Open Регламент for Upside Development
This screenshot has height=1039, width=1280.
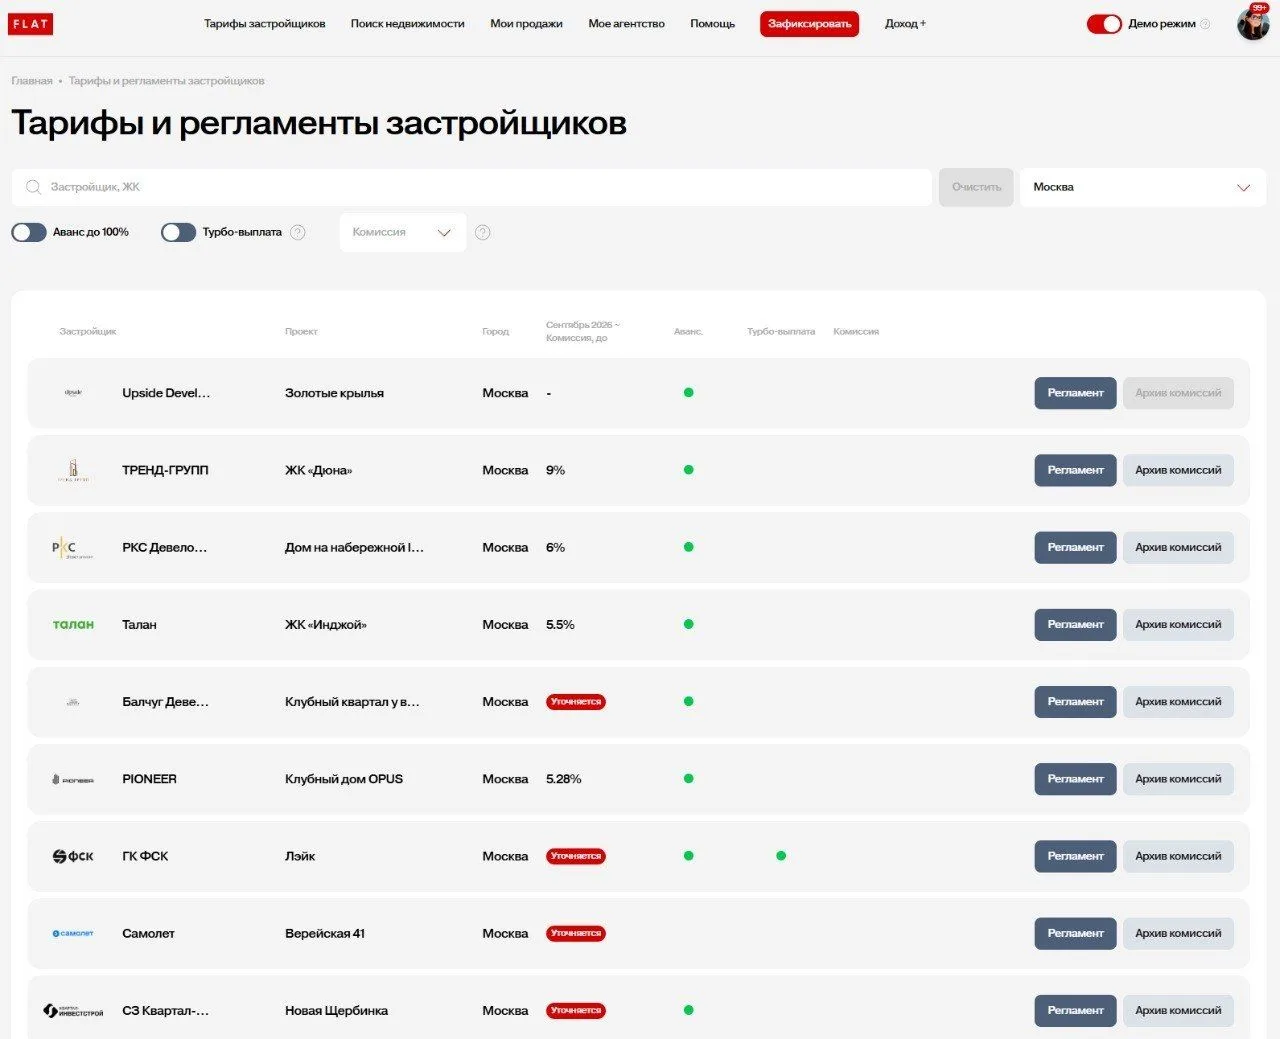click(1075, 393)
